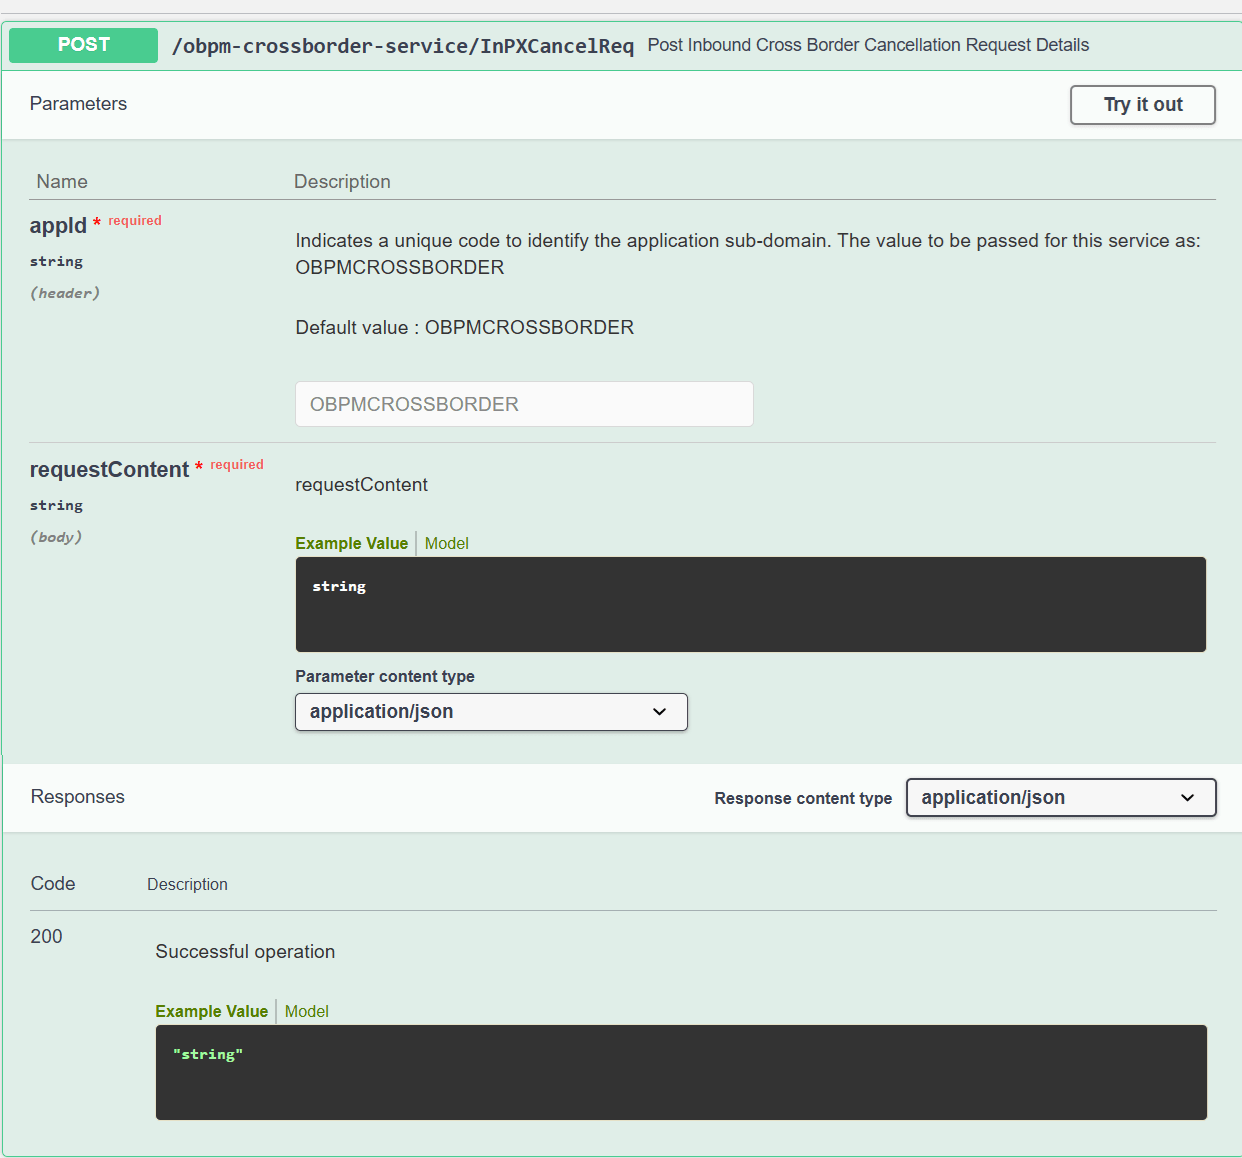Image resolution: width=1242 pixels, height=1158 pixels.
Task: Click the Try it out button
Action: point(1142,105)
